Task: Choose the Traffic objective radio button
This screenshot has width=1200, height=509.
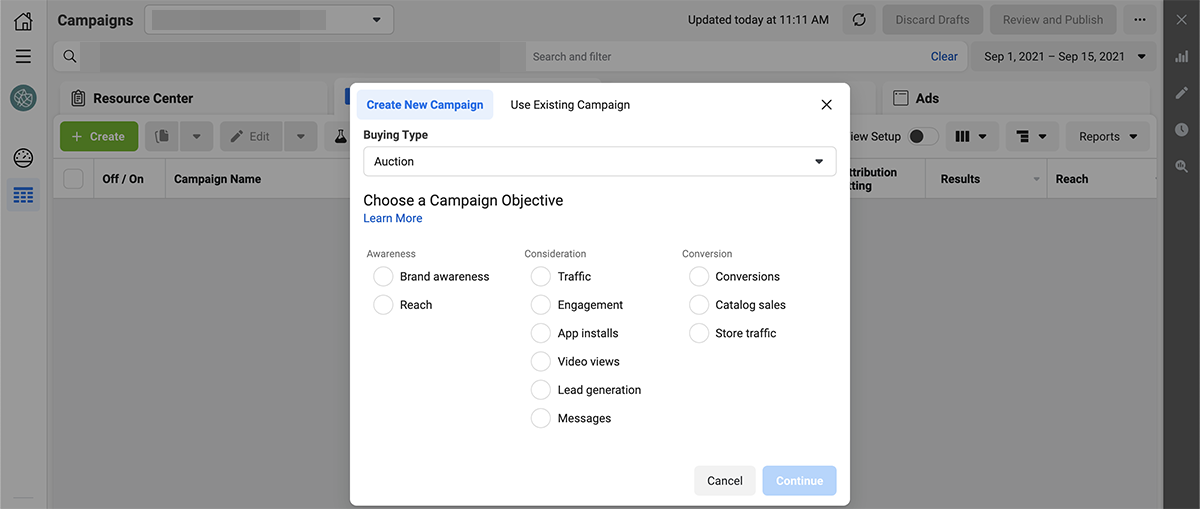Action: tap(541, 277)
